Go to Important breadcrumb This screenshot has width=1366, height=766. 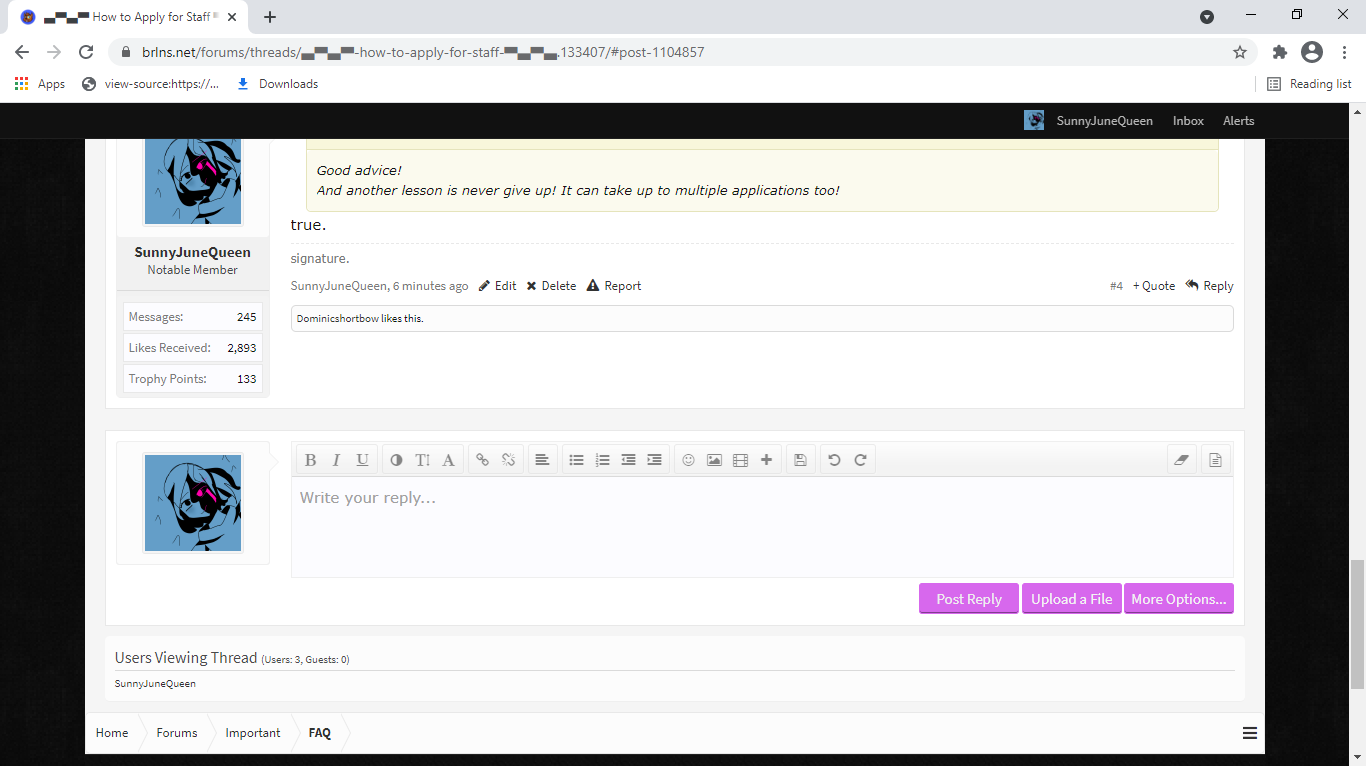point(253,733)
